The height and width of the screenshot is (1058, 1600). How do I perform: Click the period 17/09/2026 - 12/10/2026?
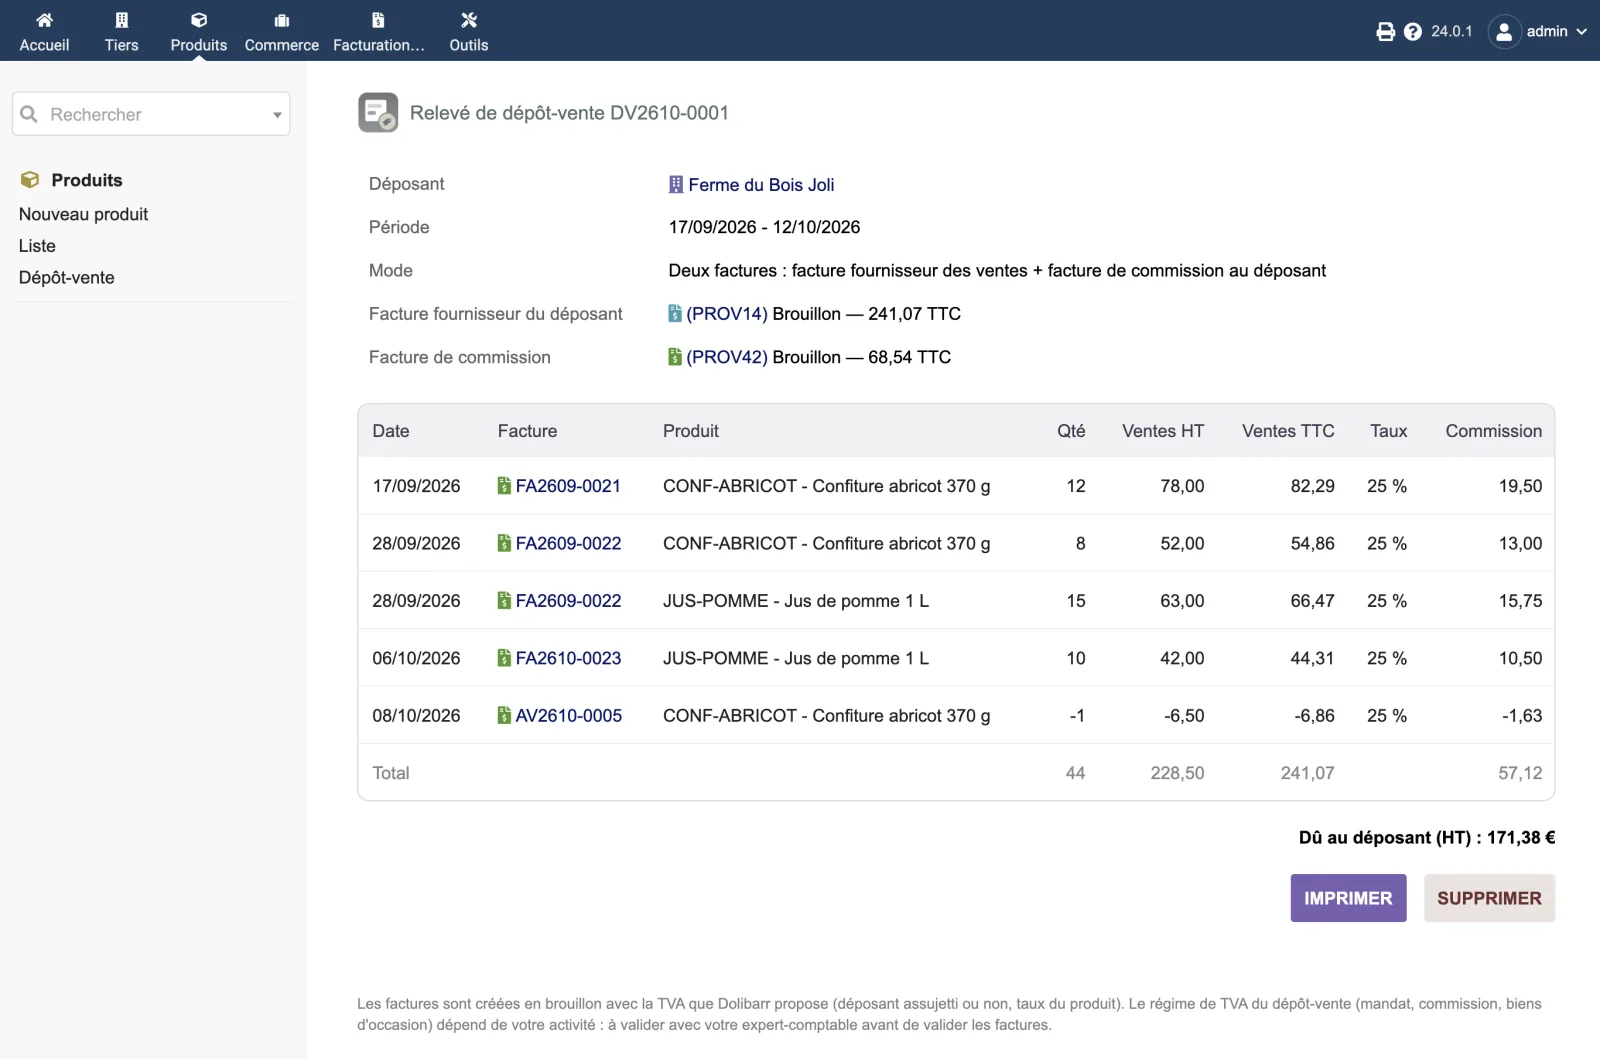point(764,227)
